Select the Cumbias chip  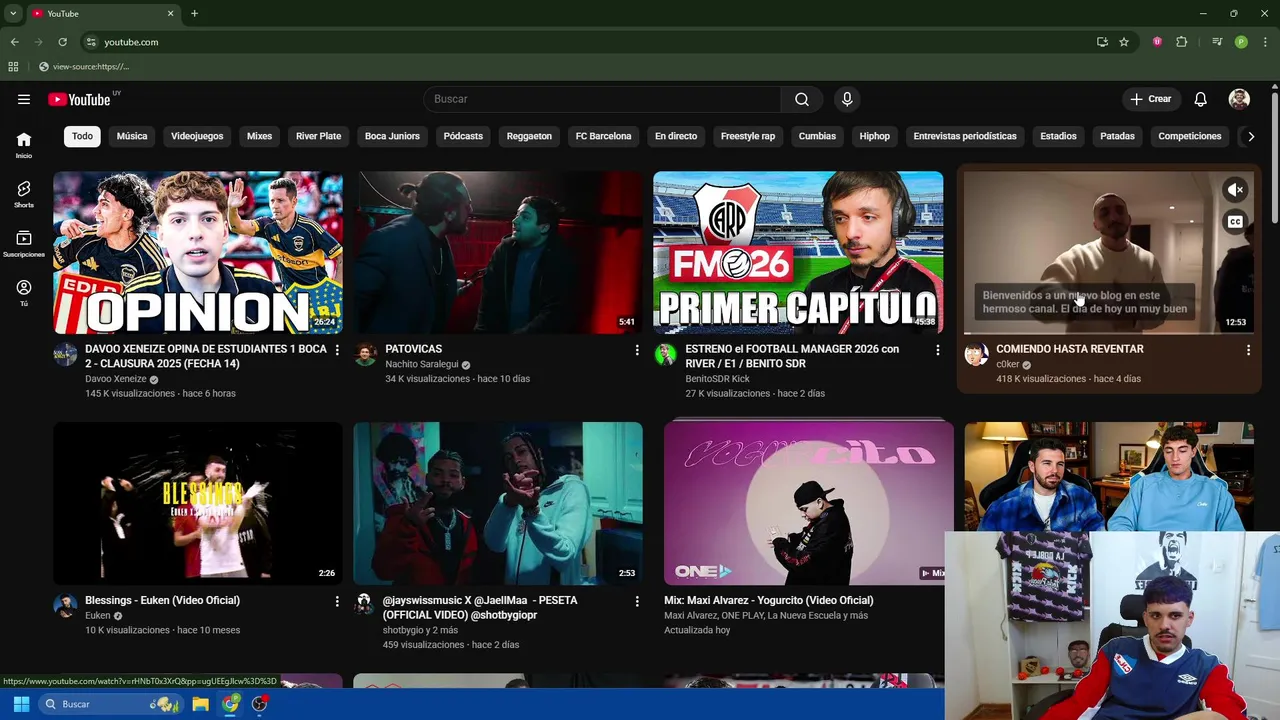pos(817,136)
